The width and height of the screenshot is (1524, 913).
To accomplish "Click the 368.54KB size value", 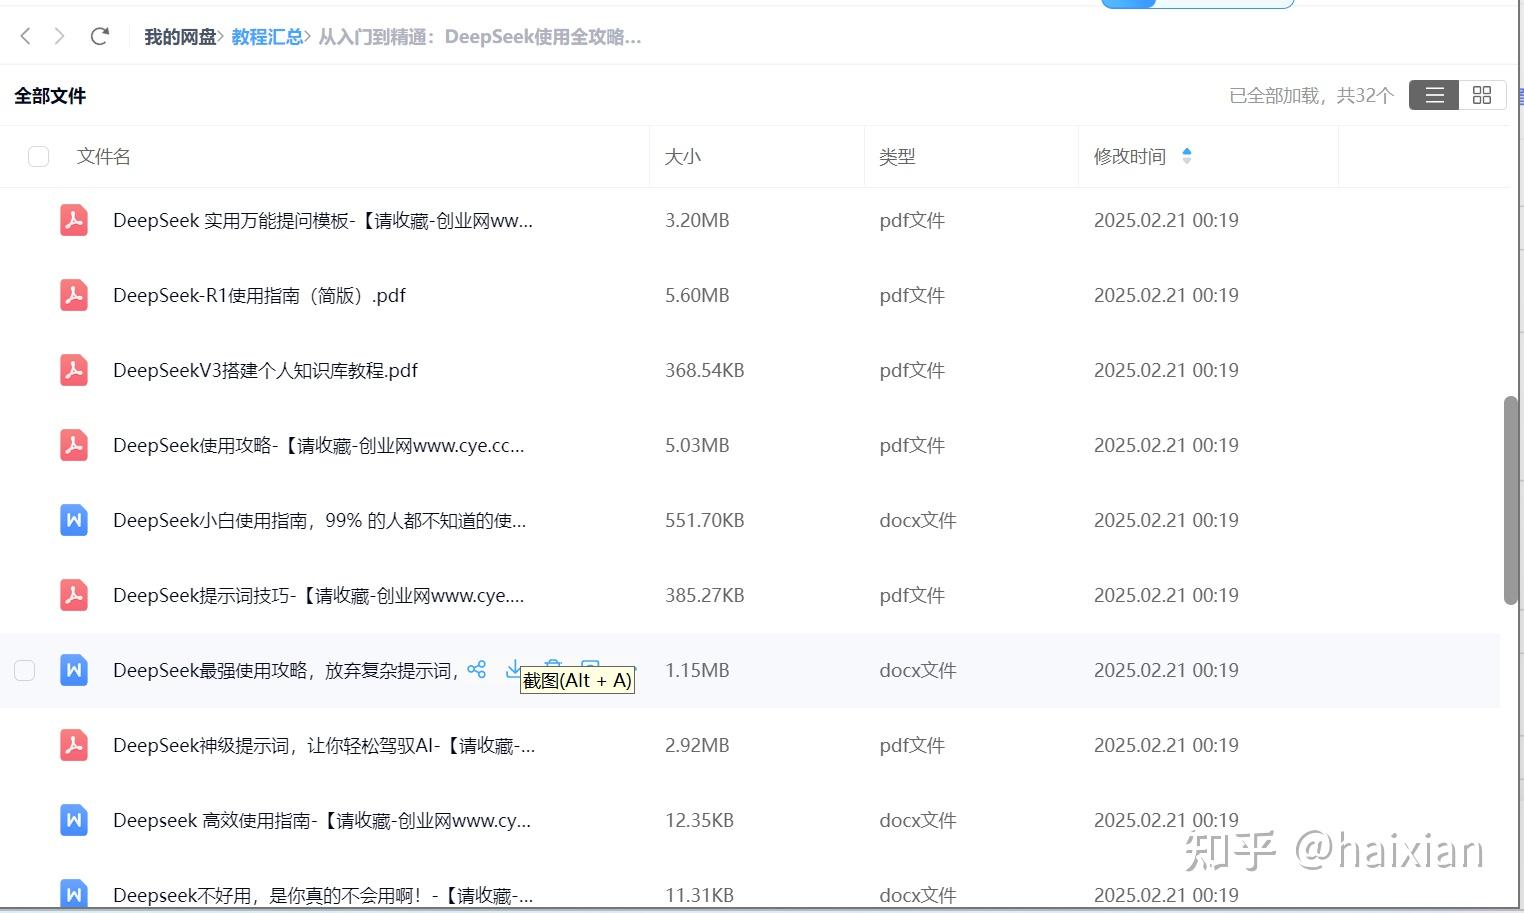I will click(705, 370).
